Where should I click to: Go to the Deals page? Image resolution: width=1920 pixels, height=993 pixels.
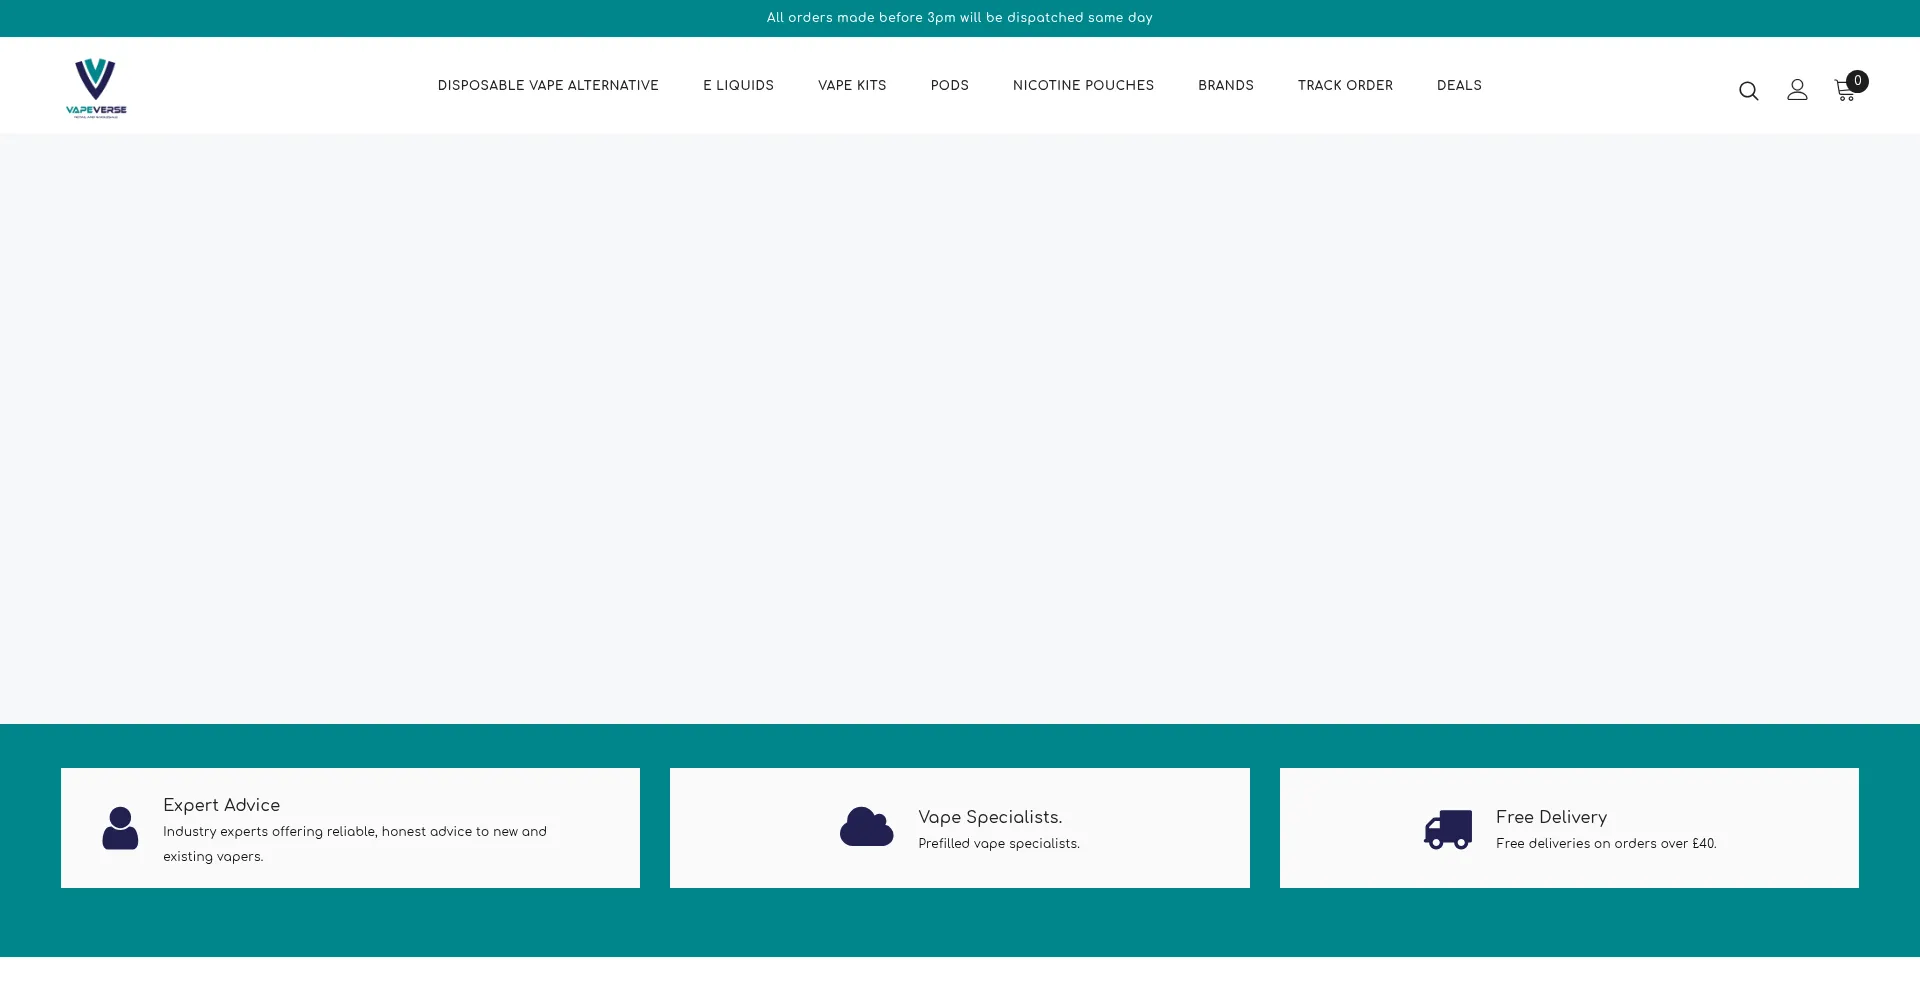(1459, 86)
